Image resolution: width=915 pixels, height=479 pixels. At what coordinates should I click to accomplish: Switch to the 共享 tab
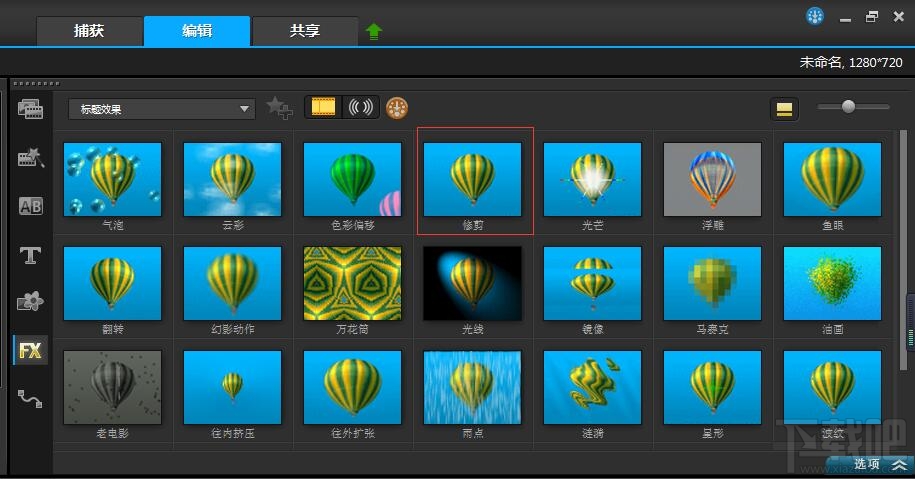coord(305,31)
